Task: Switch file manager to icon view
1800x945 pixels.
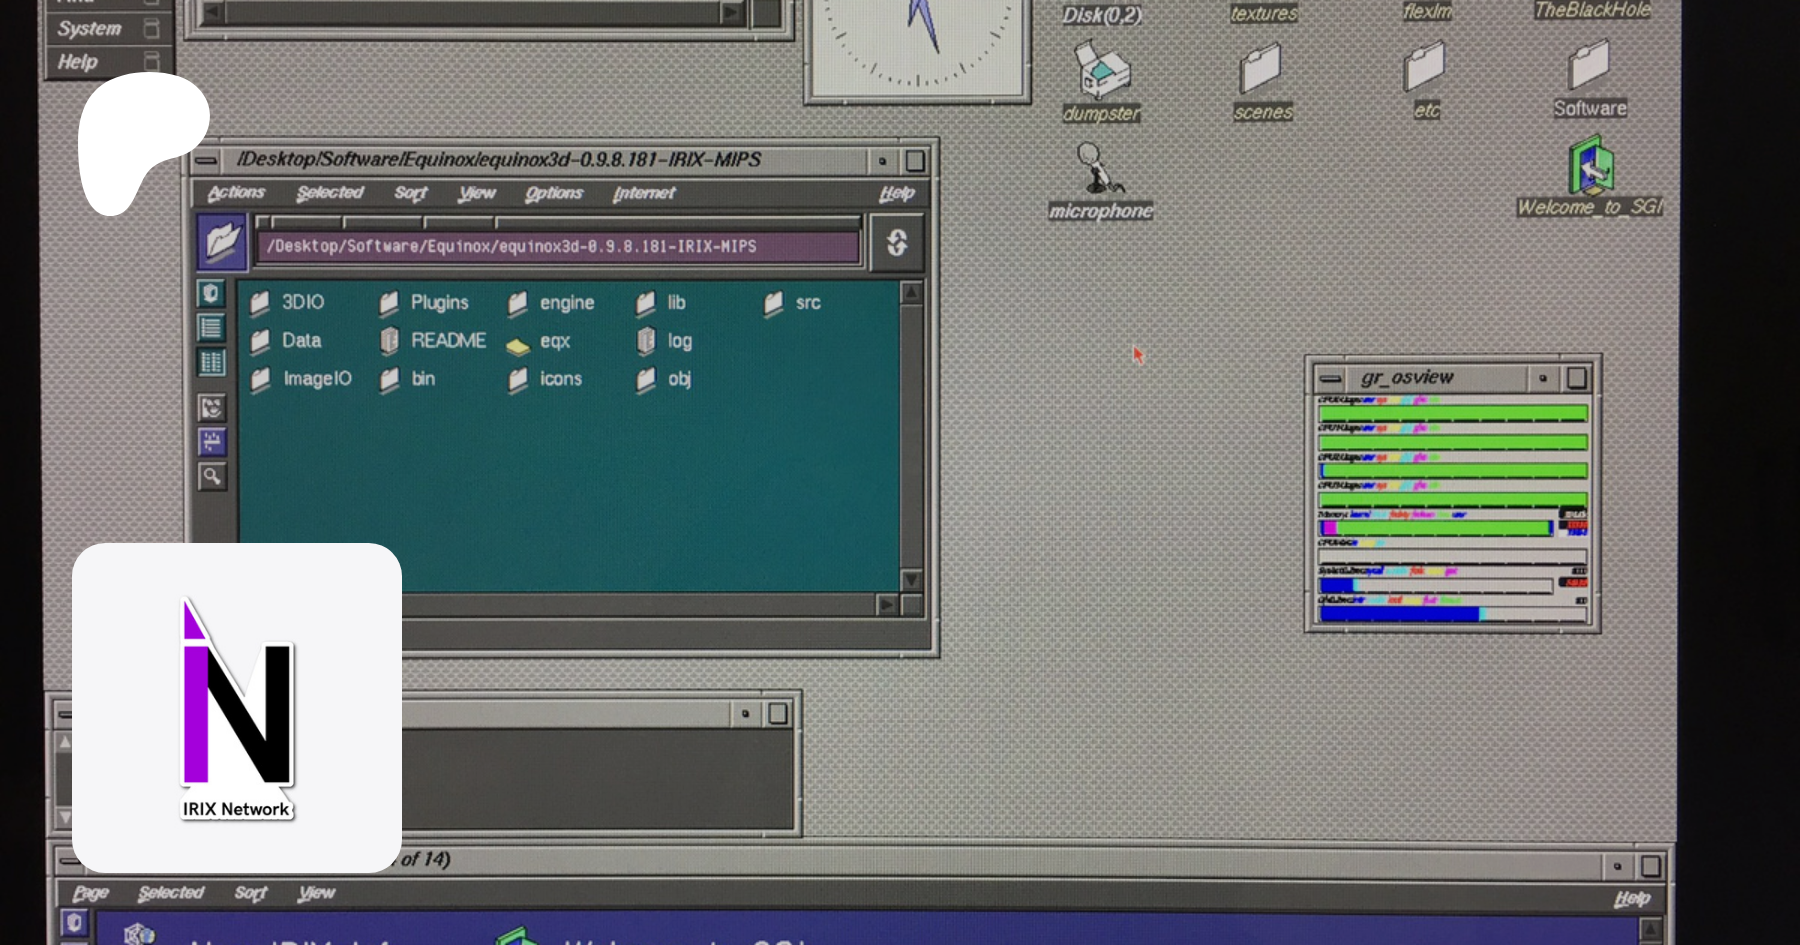Action: coord(212,293)
